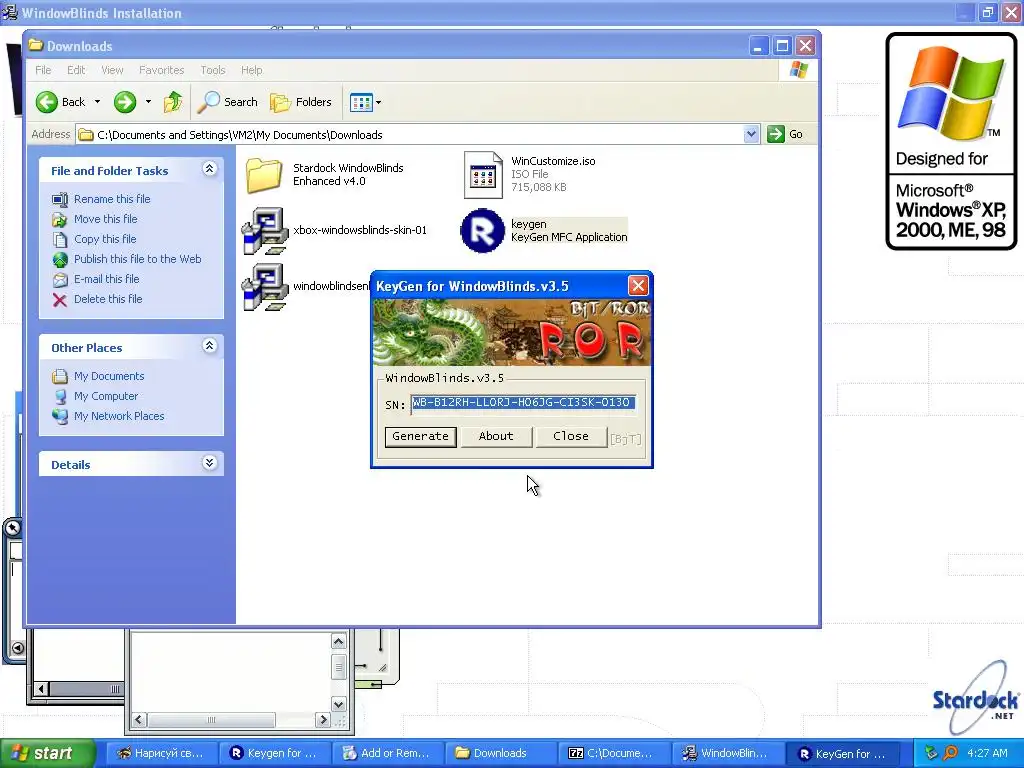Select the keygen application R icon
This screenshot has height=768, width=1024.
pos(483,231)
